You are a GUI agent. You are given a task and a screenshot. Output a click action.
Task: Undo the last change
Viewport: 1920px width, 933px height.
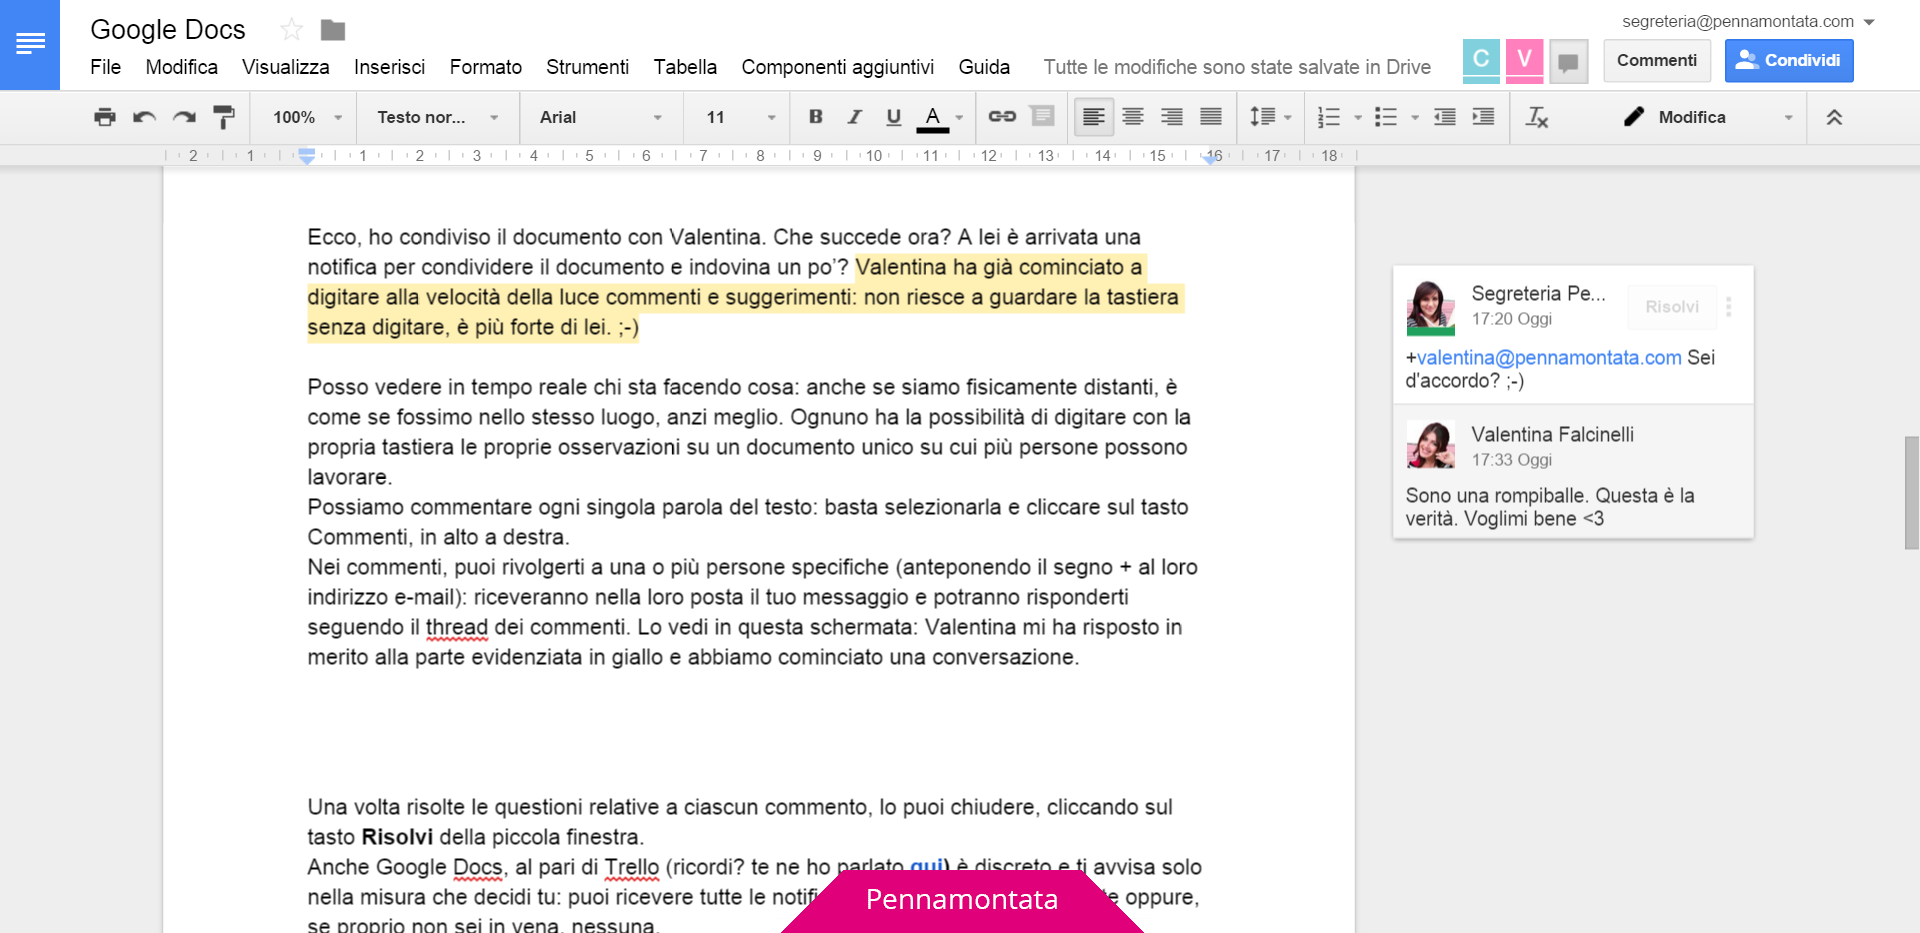point(144,117)
